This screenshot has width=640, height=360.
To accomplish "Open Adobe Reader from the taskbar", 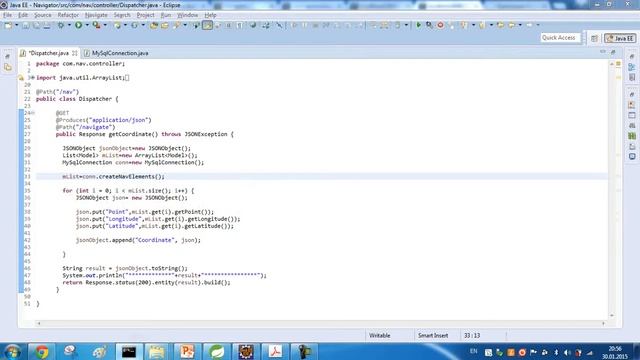I will [x=275, y=351].
